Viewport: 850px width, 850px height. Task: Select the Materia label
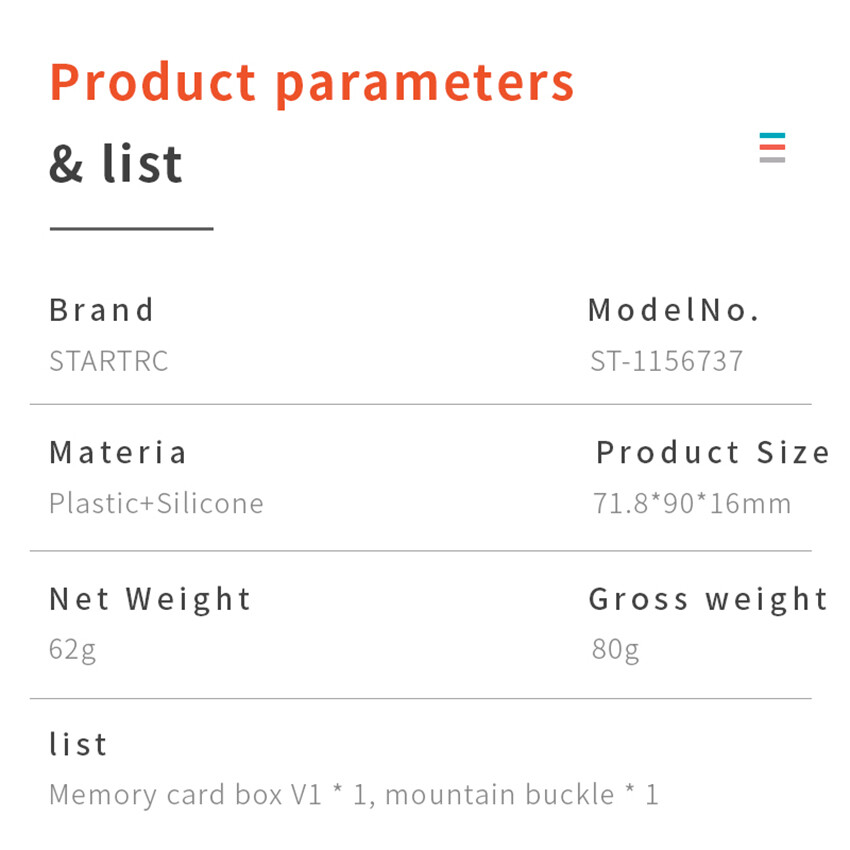click(x=118, y=452)
